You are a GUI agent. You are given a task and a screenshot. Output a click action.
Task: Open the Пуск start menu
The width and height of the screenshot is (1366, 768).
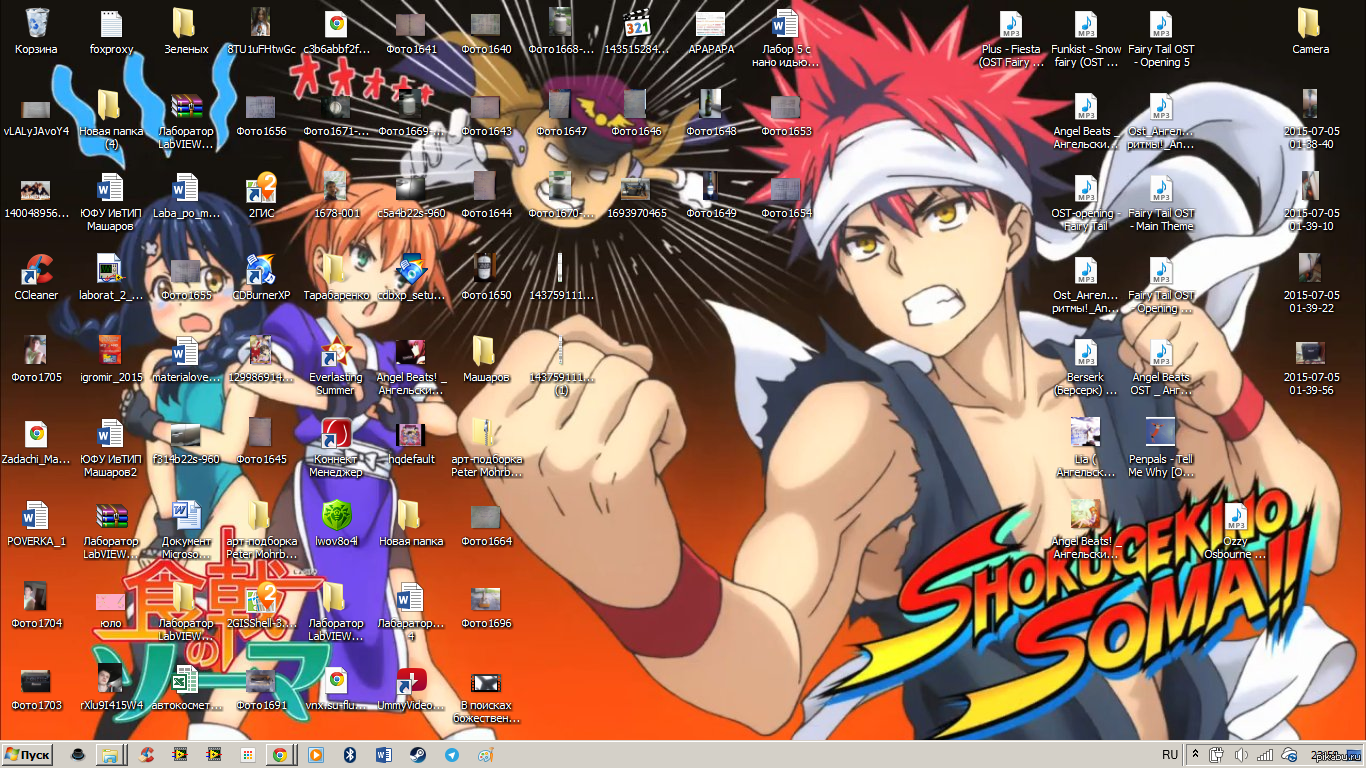[28, 755]
